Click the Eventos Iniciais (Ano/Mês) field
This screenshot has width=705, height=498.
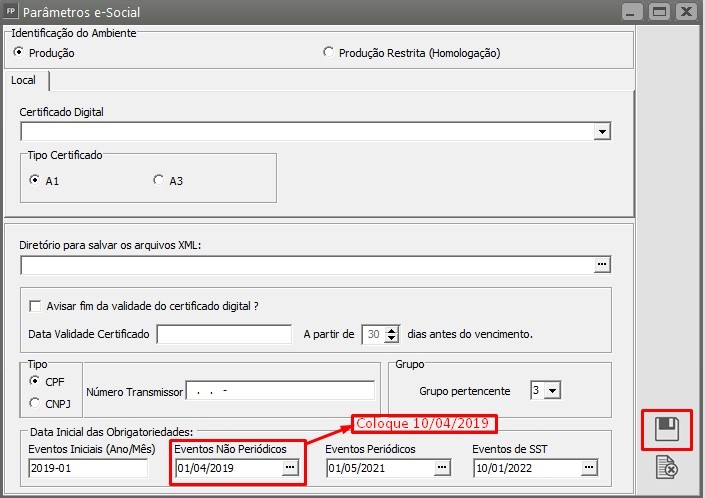pos(88,468)
